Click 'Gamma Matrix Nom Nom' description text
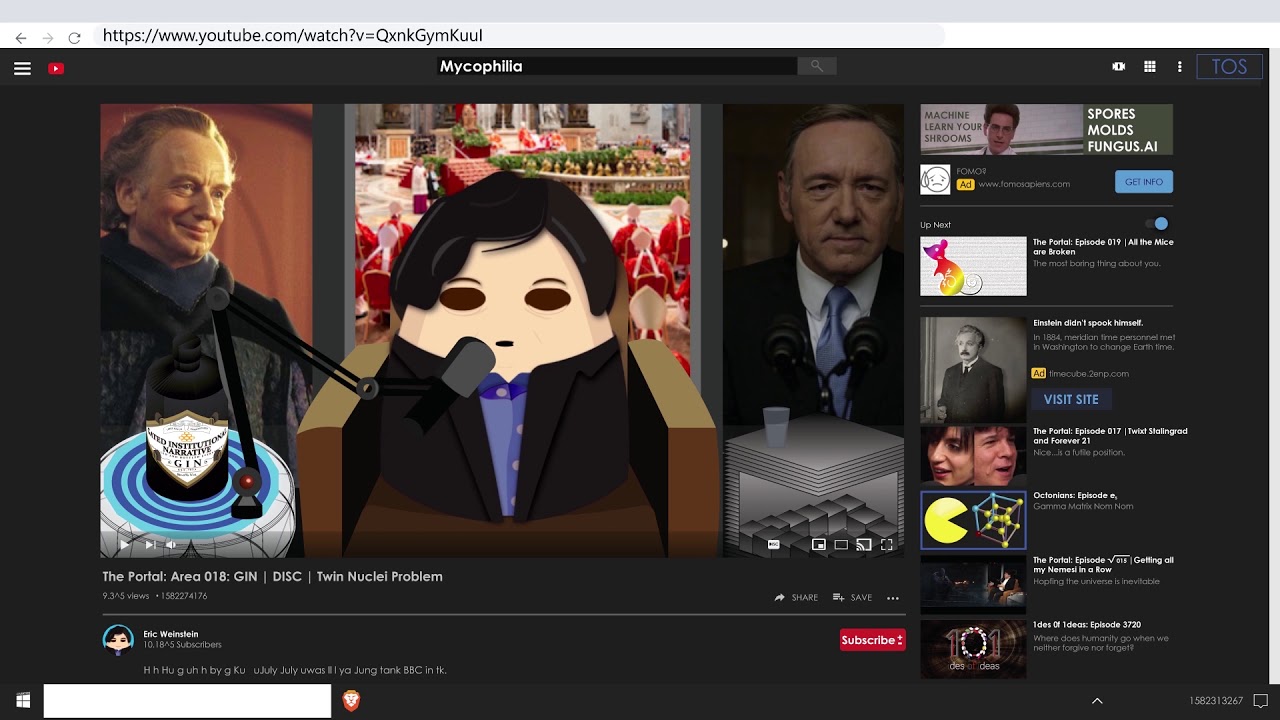This screenshot has height=720, width=1280. [x=1083, y=506]
